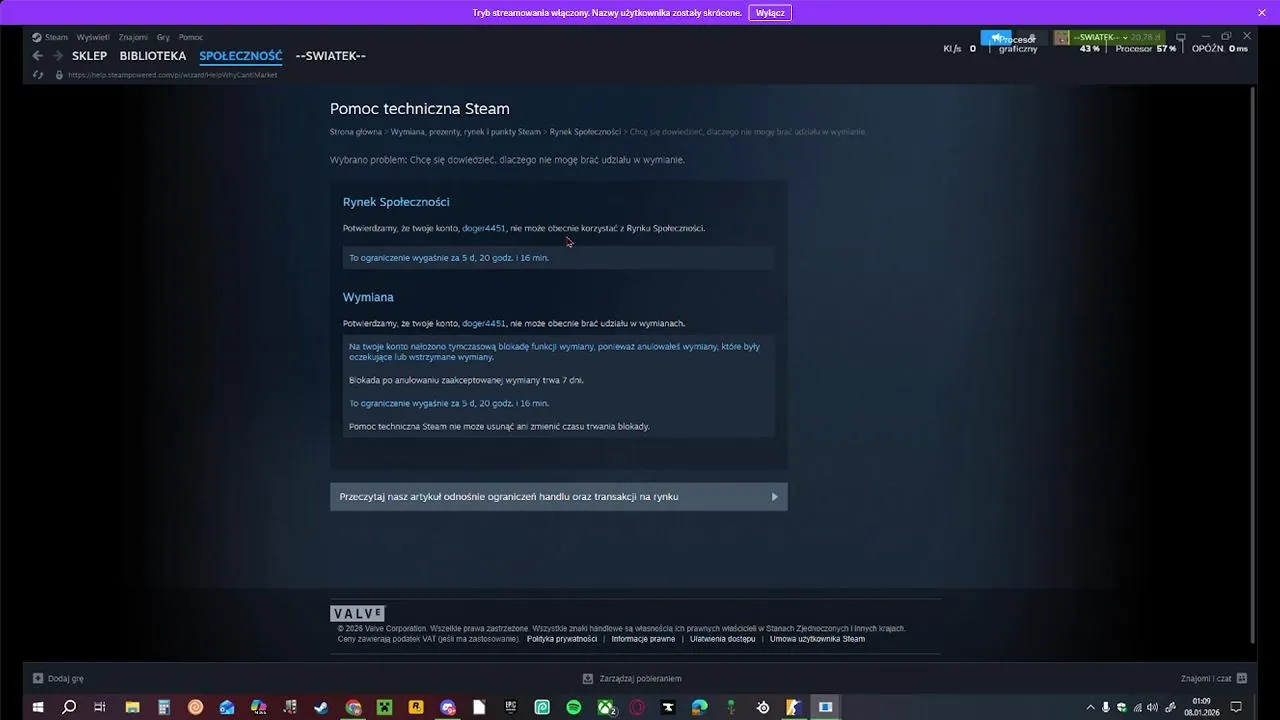
Task: Open the Pomoc menu
Action: pos(191,37)
